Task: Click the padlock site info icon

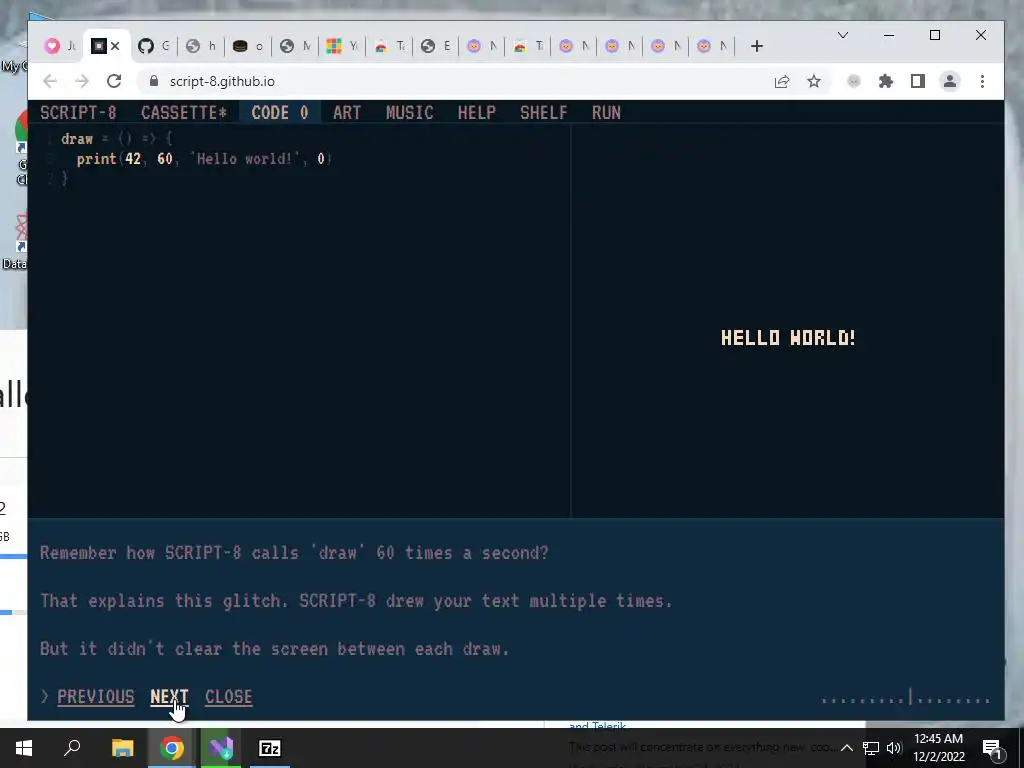Action: coord(154,81)
